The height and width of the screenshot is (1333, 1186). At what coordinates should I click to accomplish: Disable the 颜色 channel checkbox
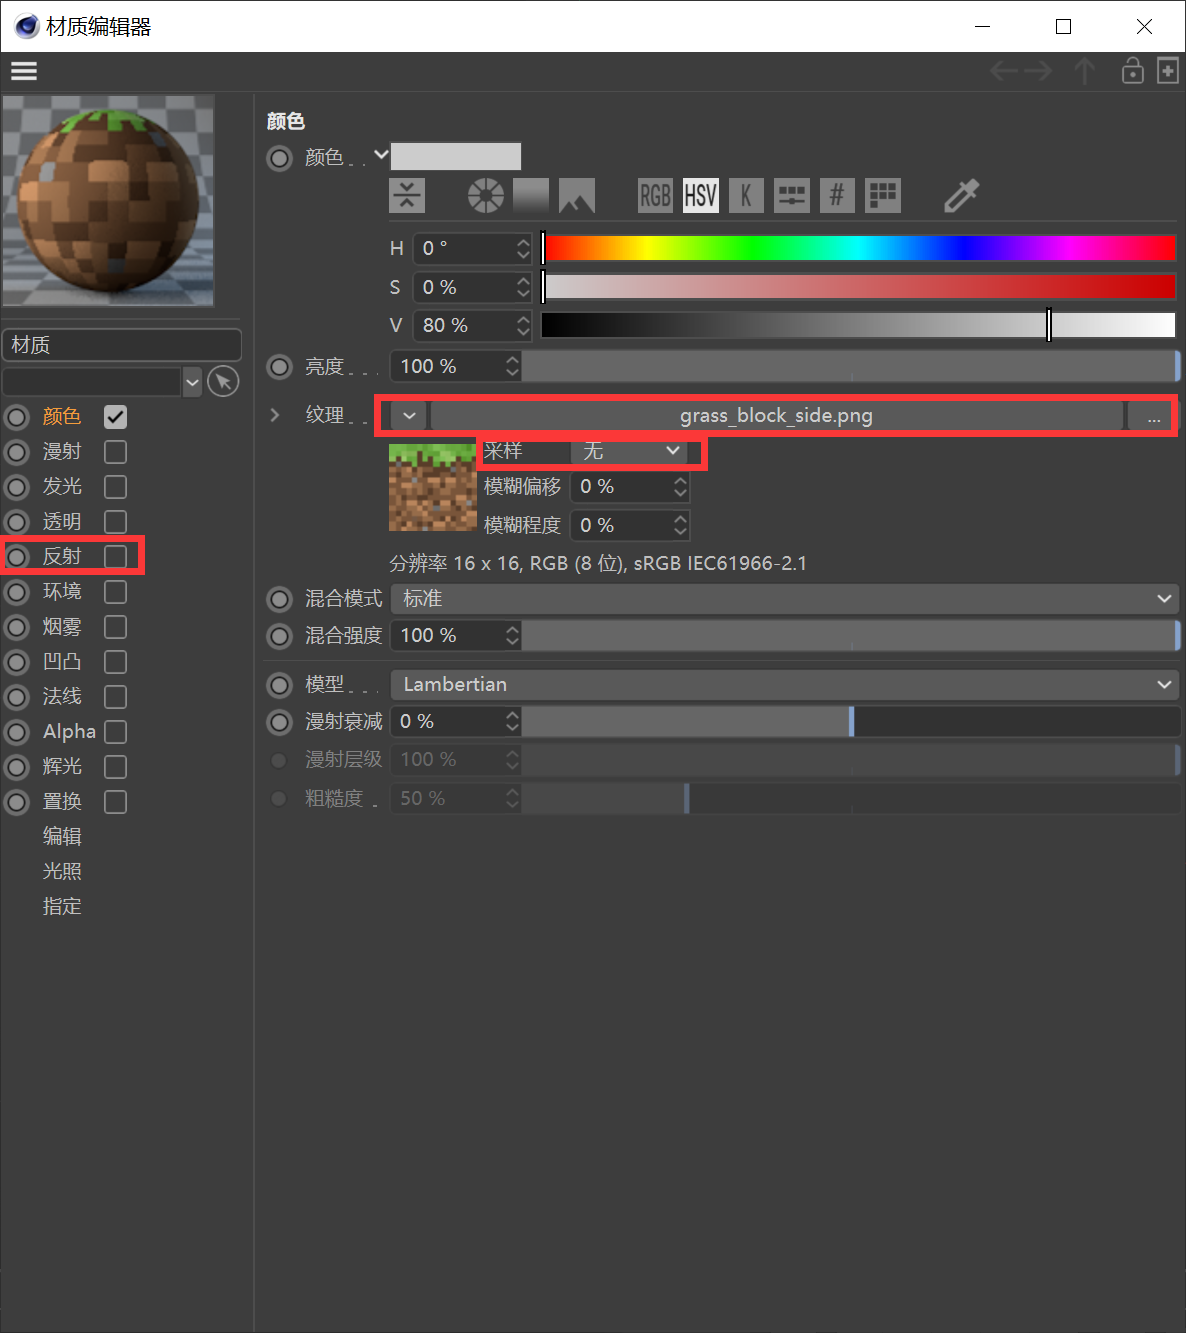coord(116,417)
